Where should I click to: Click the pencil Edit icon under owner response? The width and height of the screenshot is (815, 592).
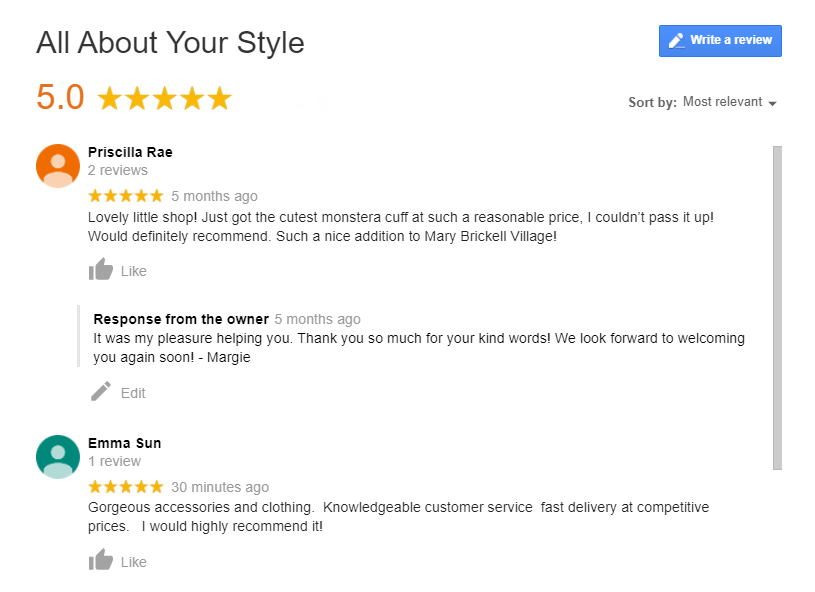[101, 392]
